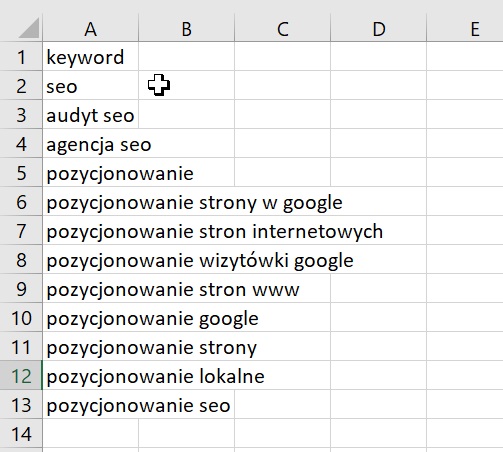Select column E header

coord(465,28)
